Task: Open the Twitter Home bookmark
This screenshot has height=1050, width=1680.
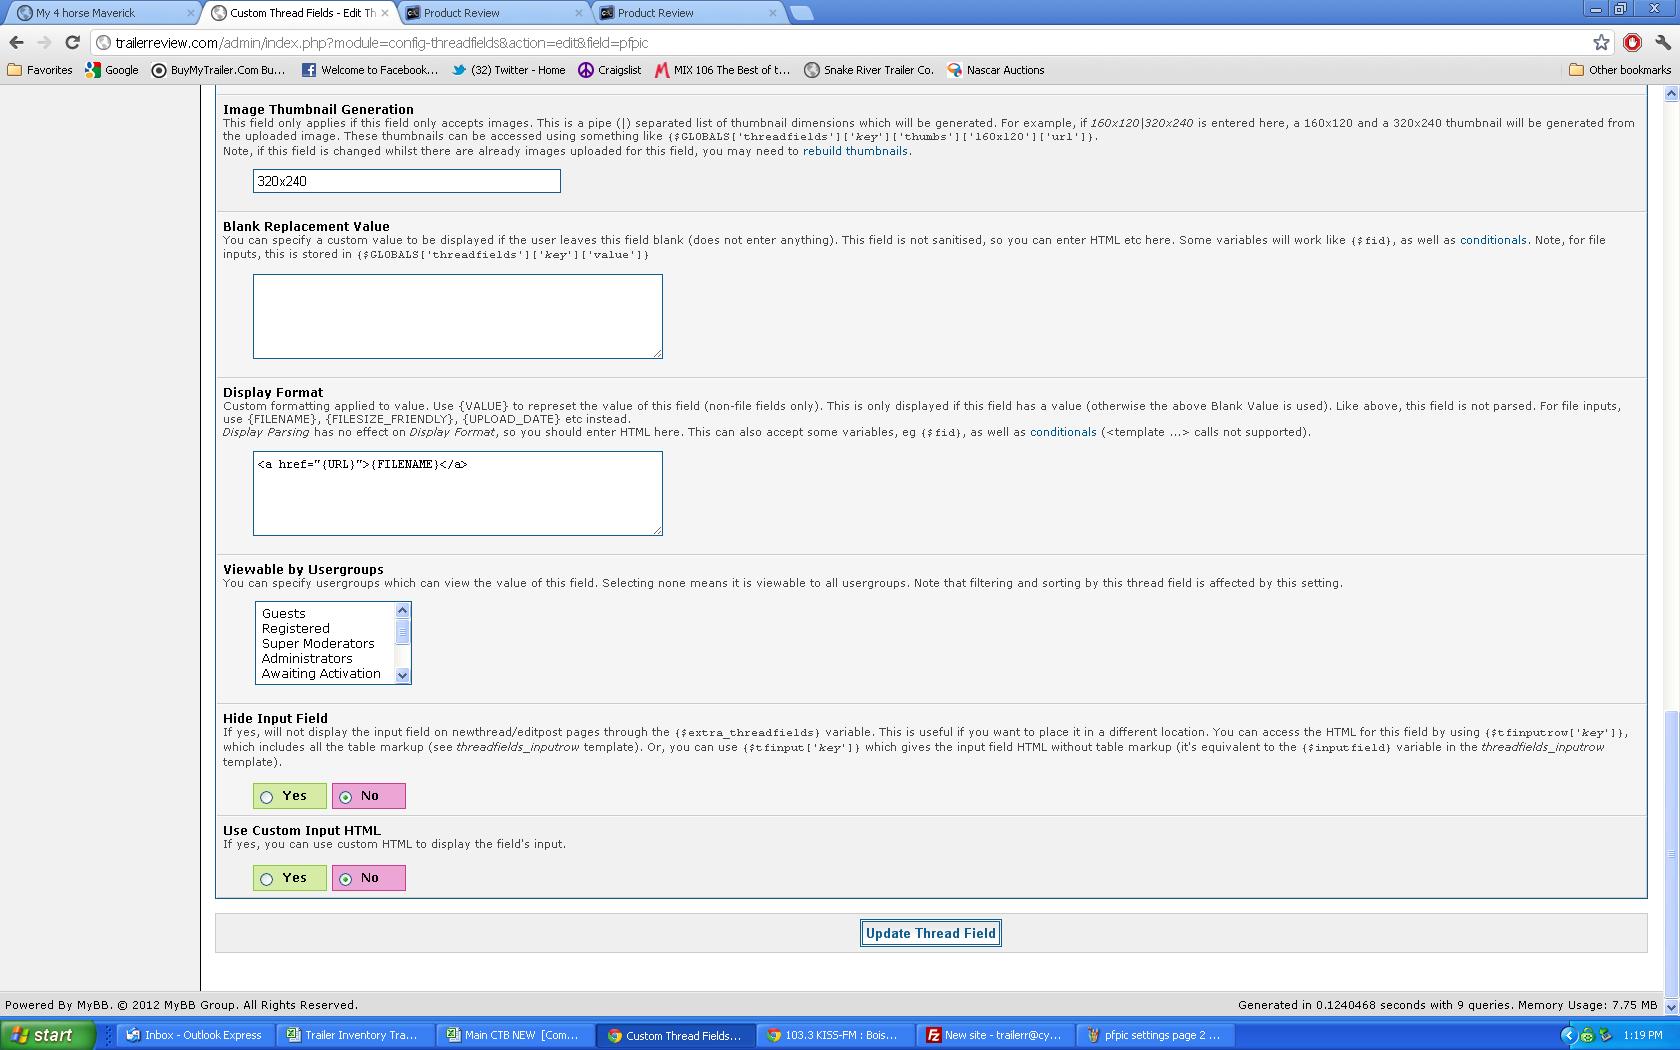Action: [508, 70]
